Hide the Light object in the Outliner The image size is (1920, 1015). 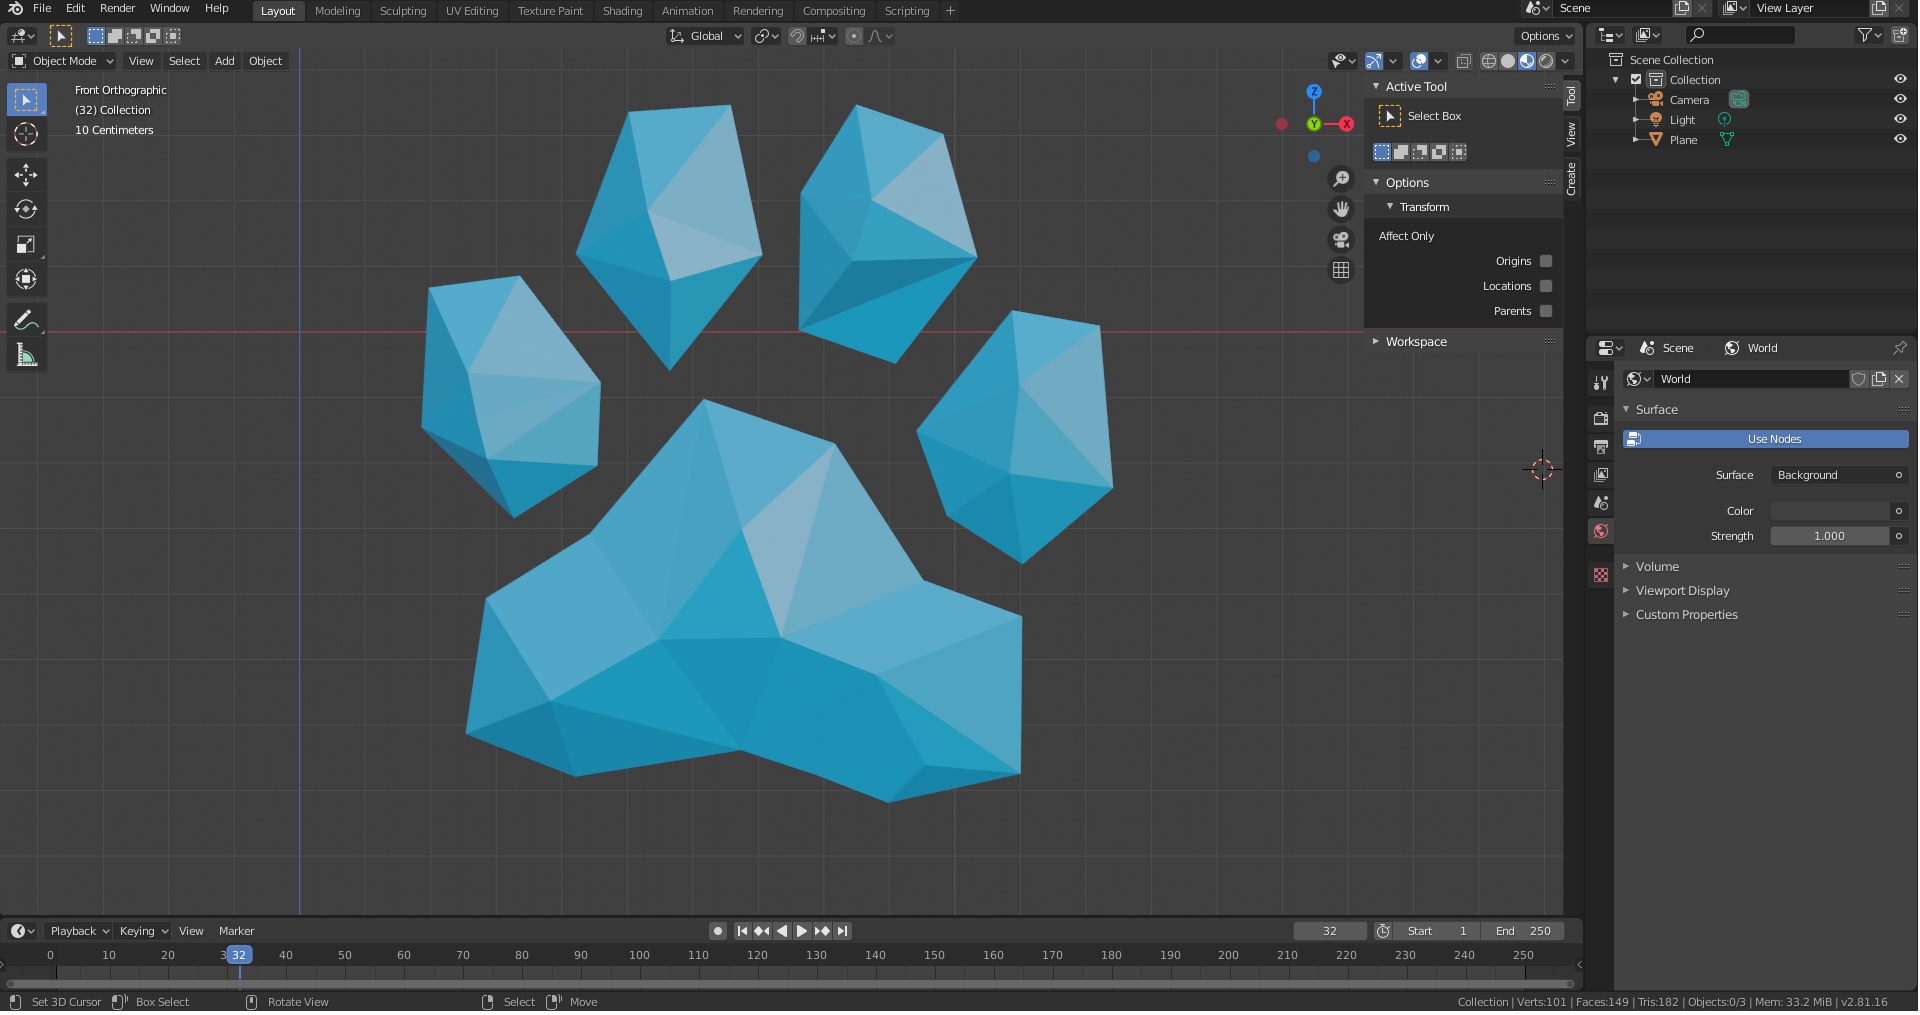1901,119
